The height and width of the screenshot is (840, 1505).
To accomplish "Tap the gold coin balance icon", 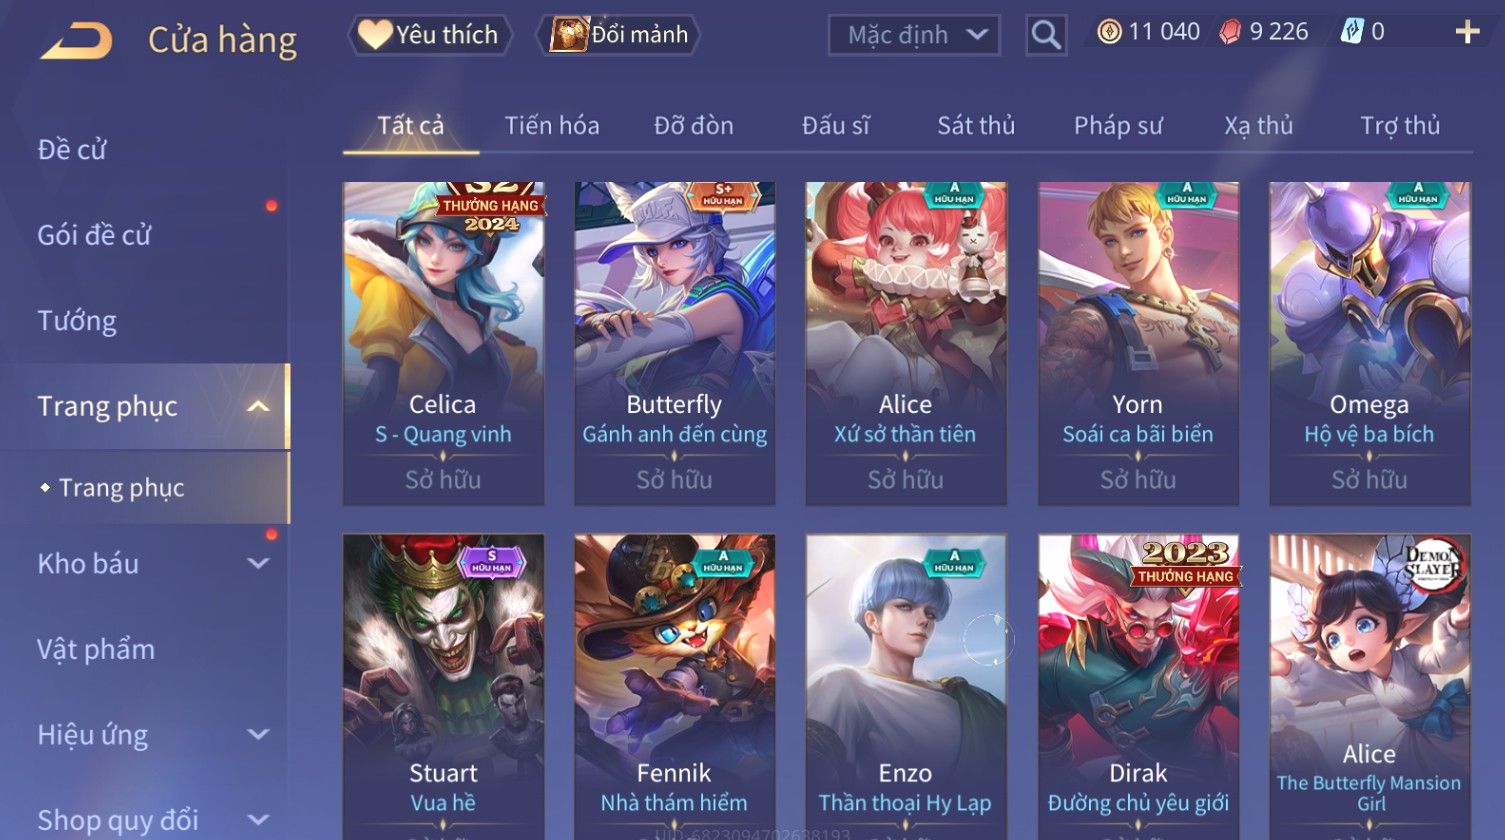I will coord(1109,32).
